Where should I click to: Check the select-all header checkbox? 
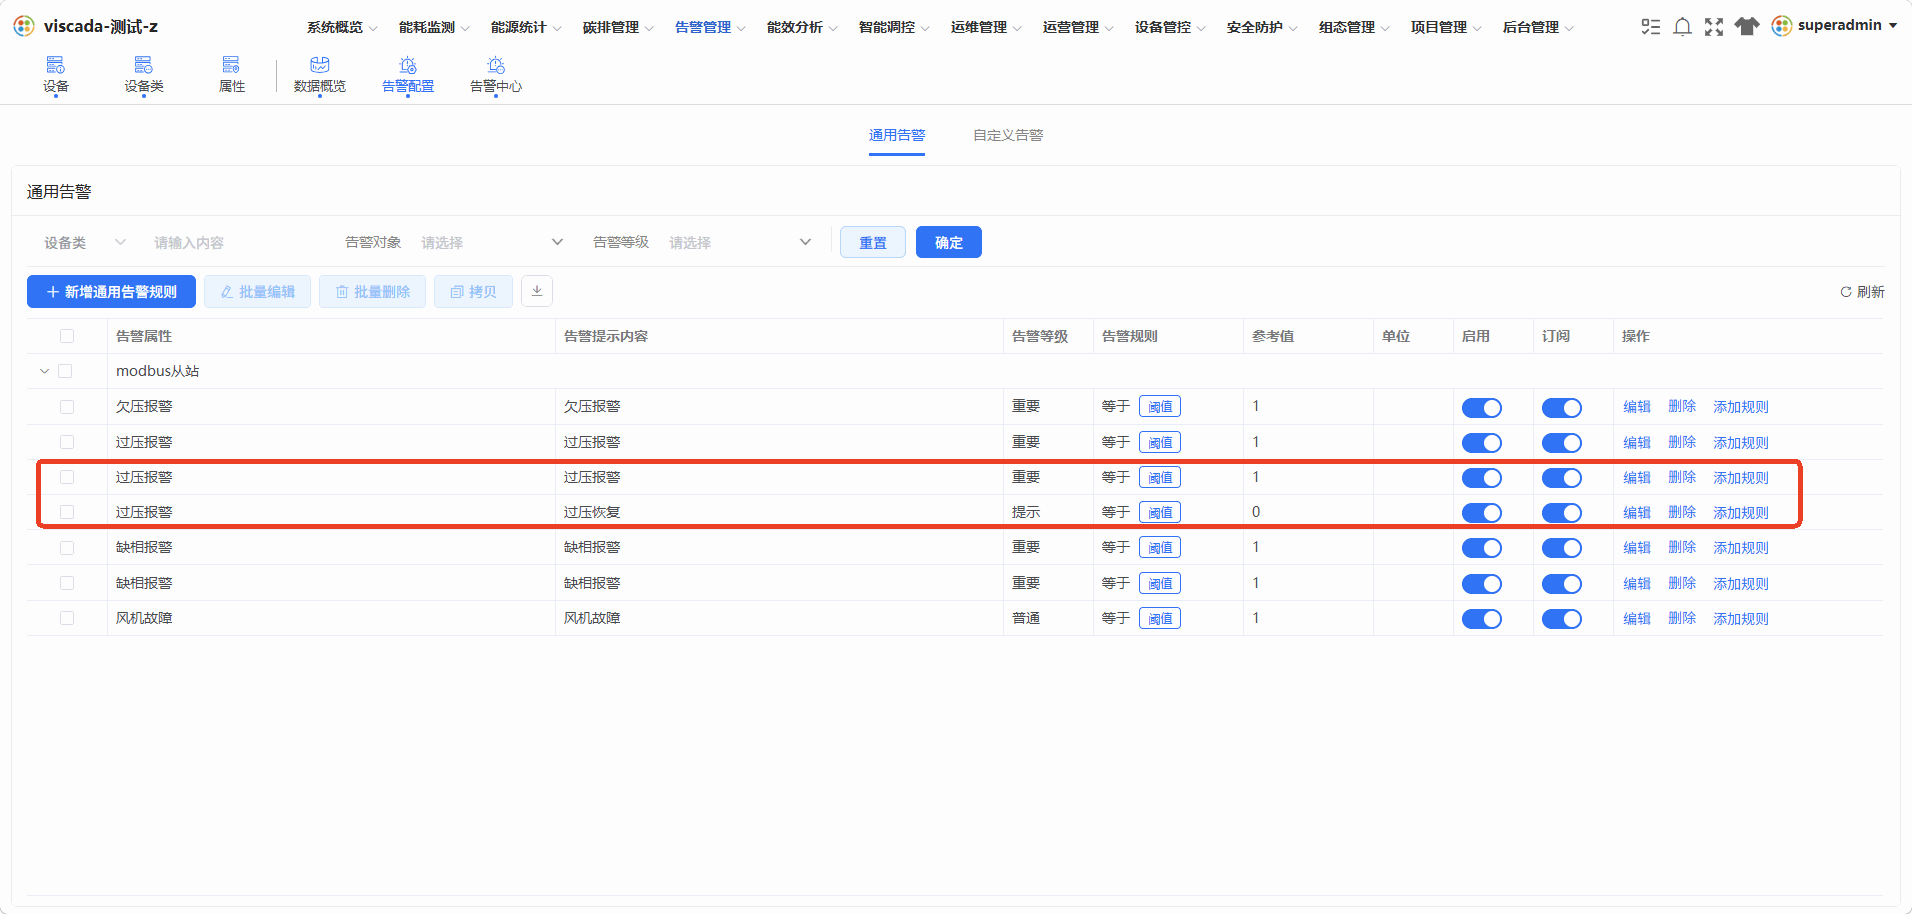click(x=67, y=336)
